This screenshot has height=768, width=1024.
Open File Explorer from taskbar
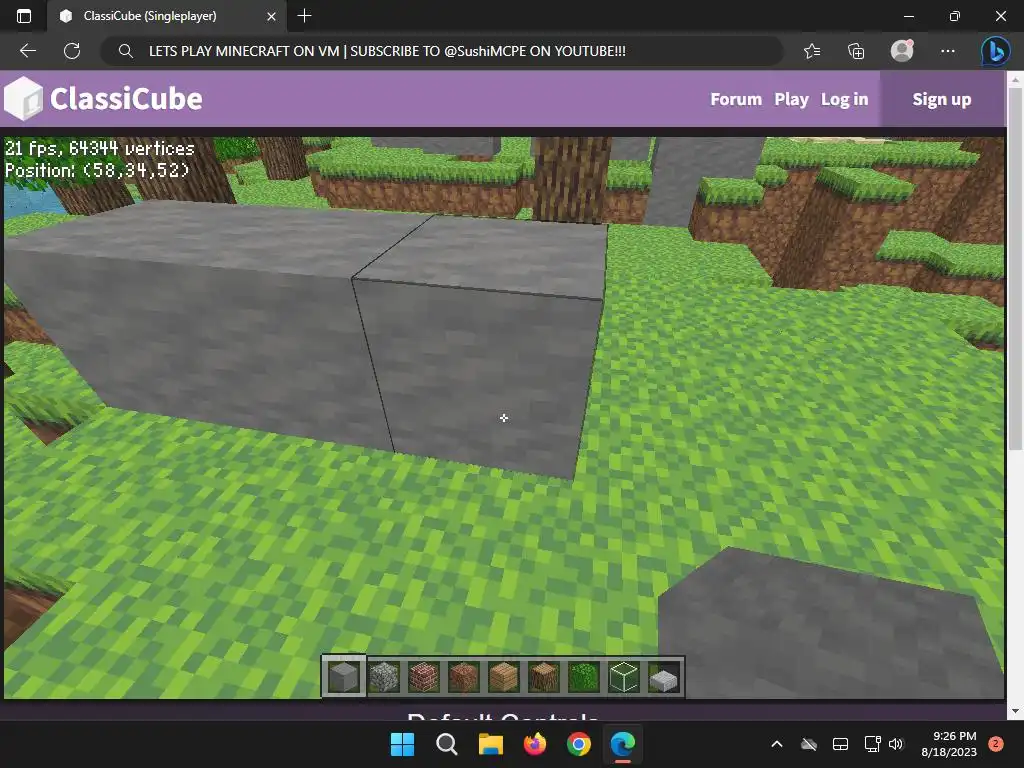[x=490, y=744]
